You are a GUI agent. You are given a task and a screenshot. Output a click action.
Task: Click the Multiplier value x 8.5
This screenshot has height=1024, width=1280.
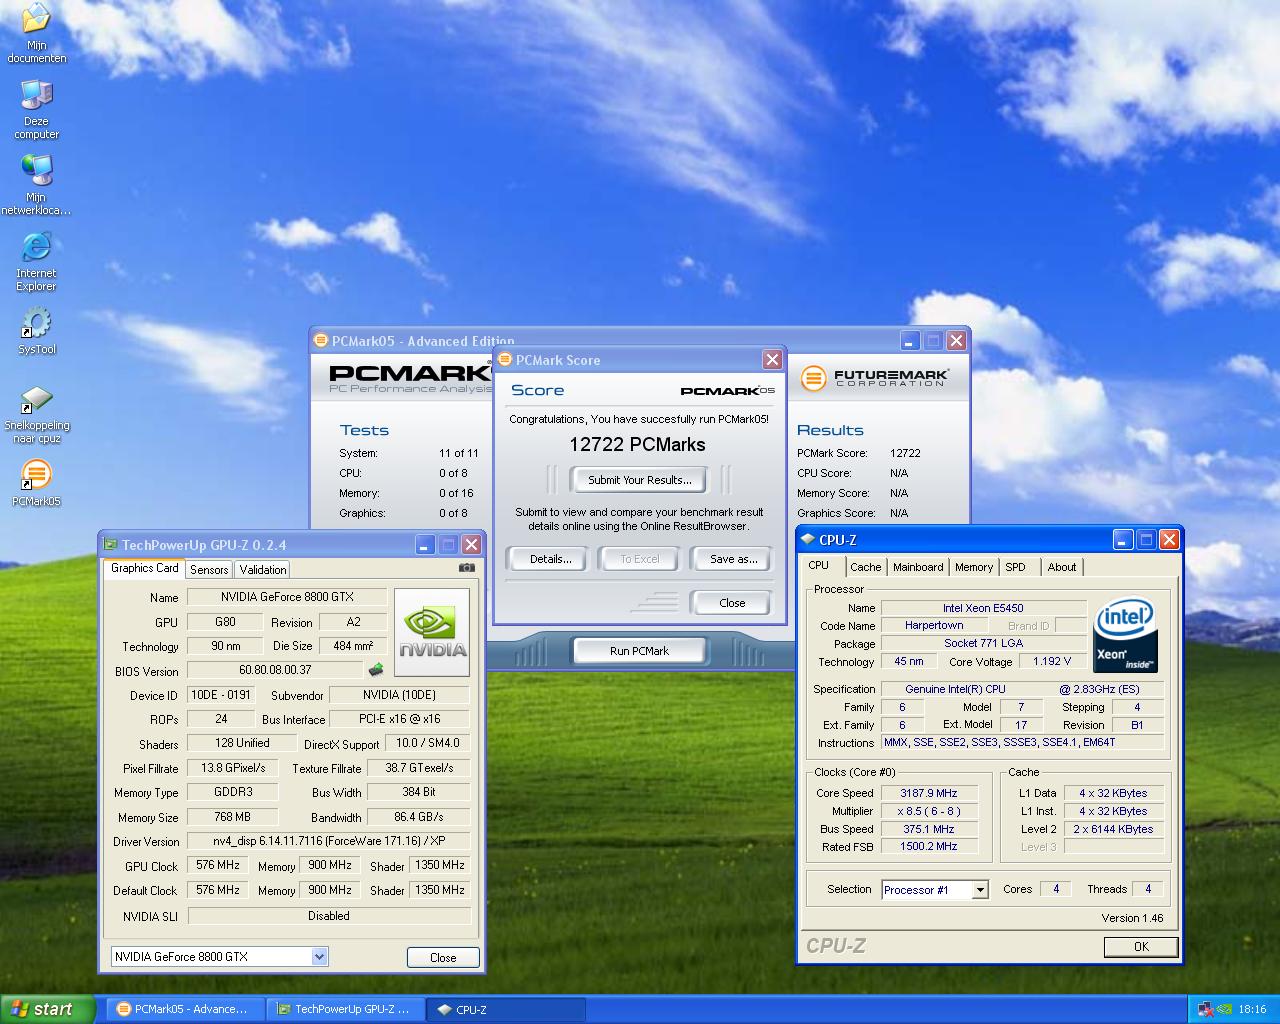click(x=929, y=811)
